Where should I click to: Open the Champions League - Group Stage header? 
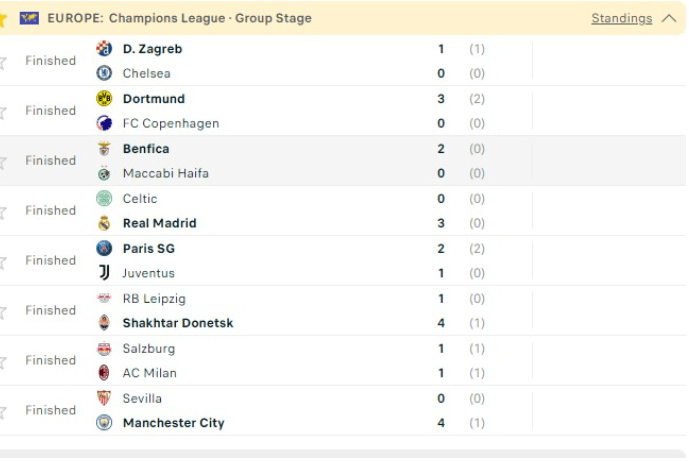[179, 18]
